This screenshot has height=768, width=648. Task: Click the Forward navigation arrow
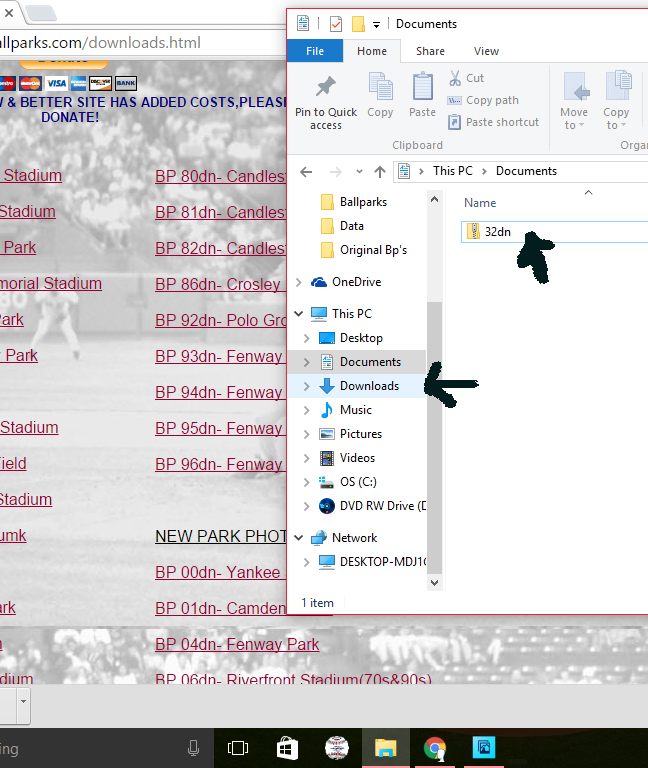(336, 171)
